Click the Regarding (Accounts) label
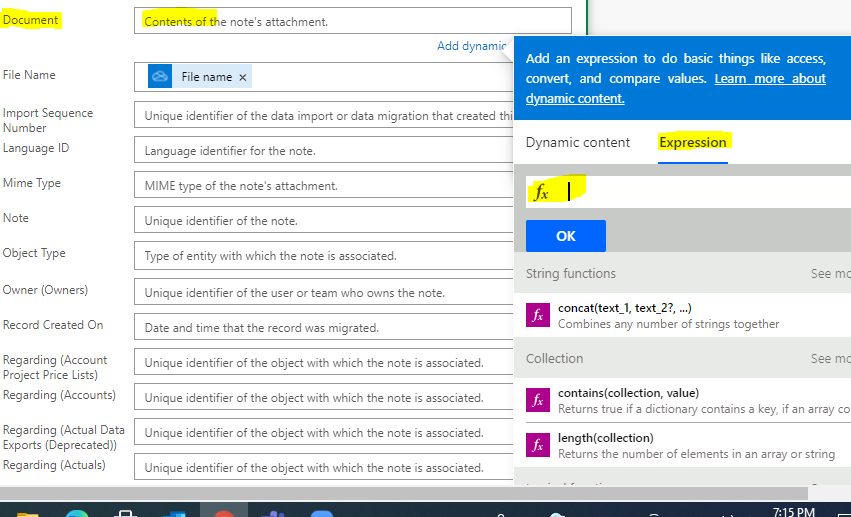 (x=59, y=395)
